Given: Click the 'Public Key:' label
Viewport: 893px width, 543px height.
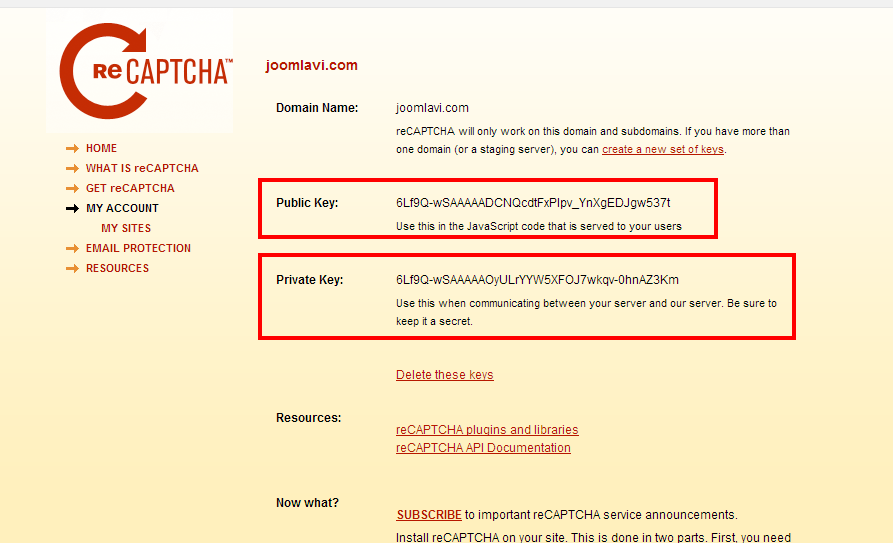Looking at the screenshot, I should (307, 203).
